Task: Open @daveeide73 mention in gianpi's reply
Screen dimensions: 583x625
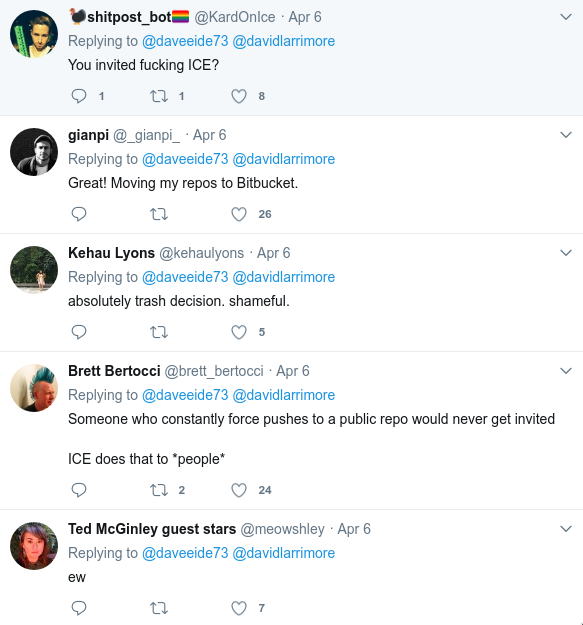Action: 185,159
